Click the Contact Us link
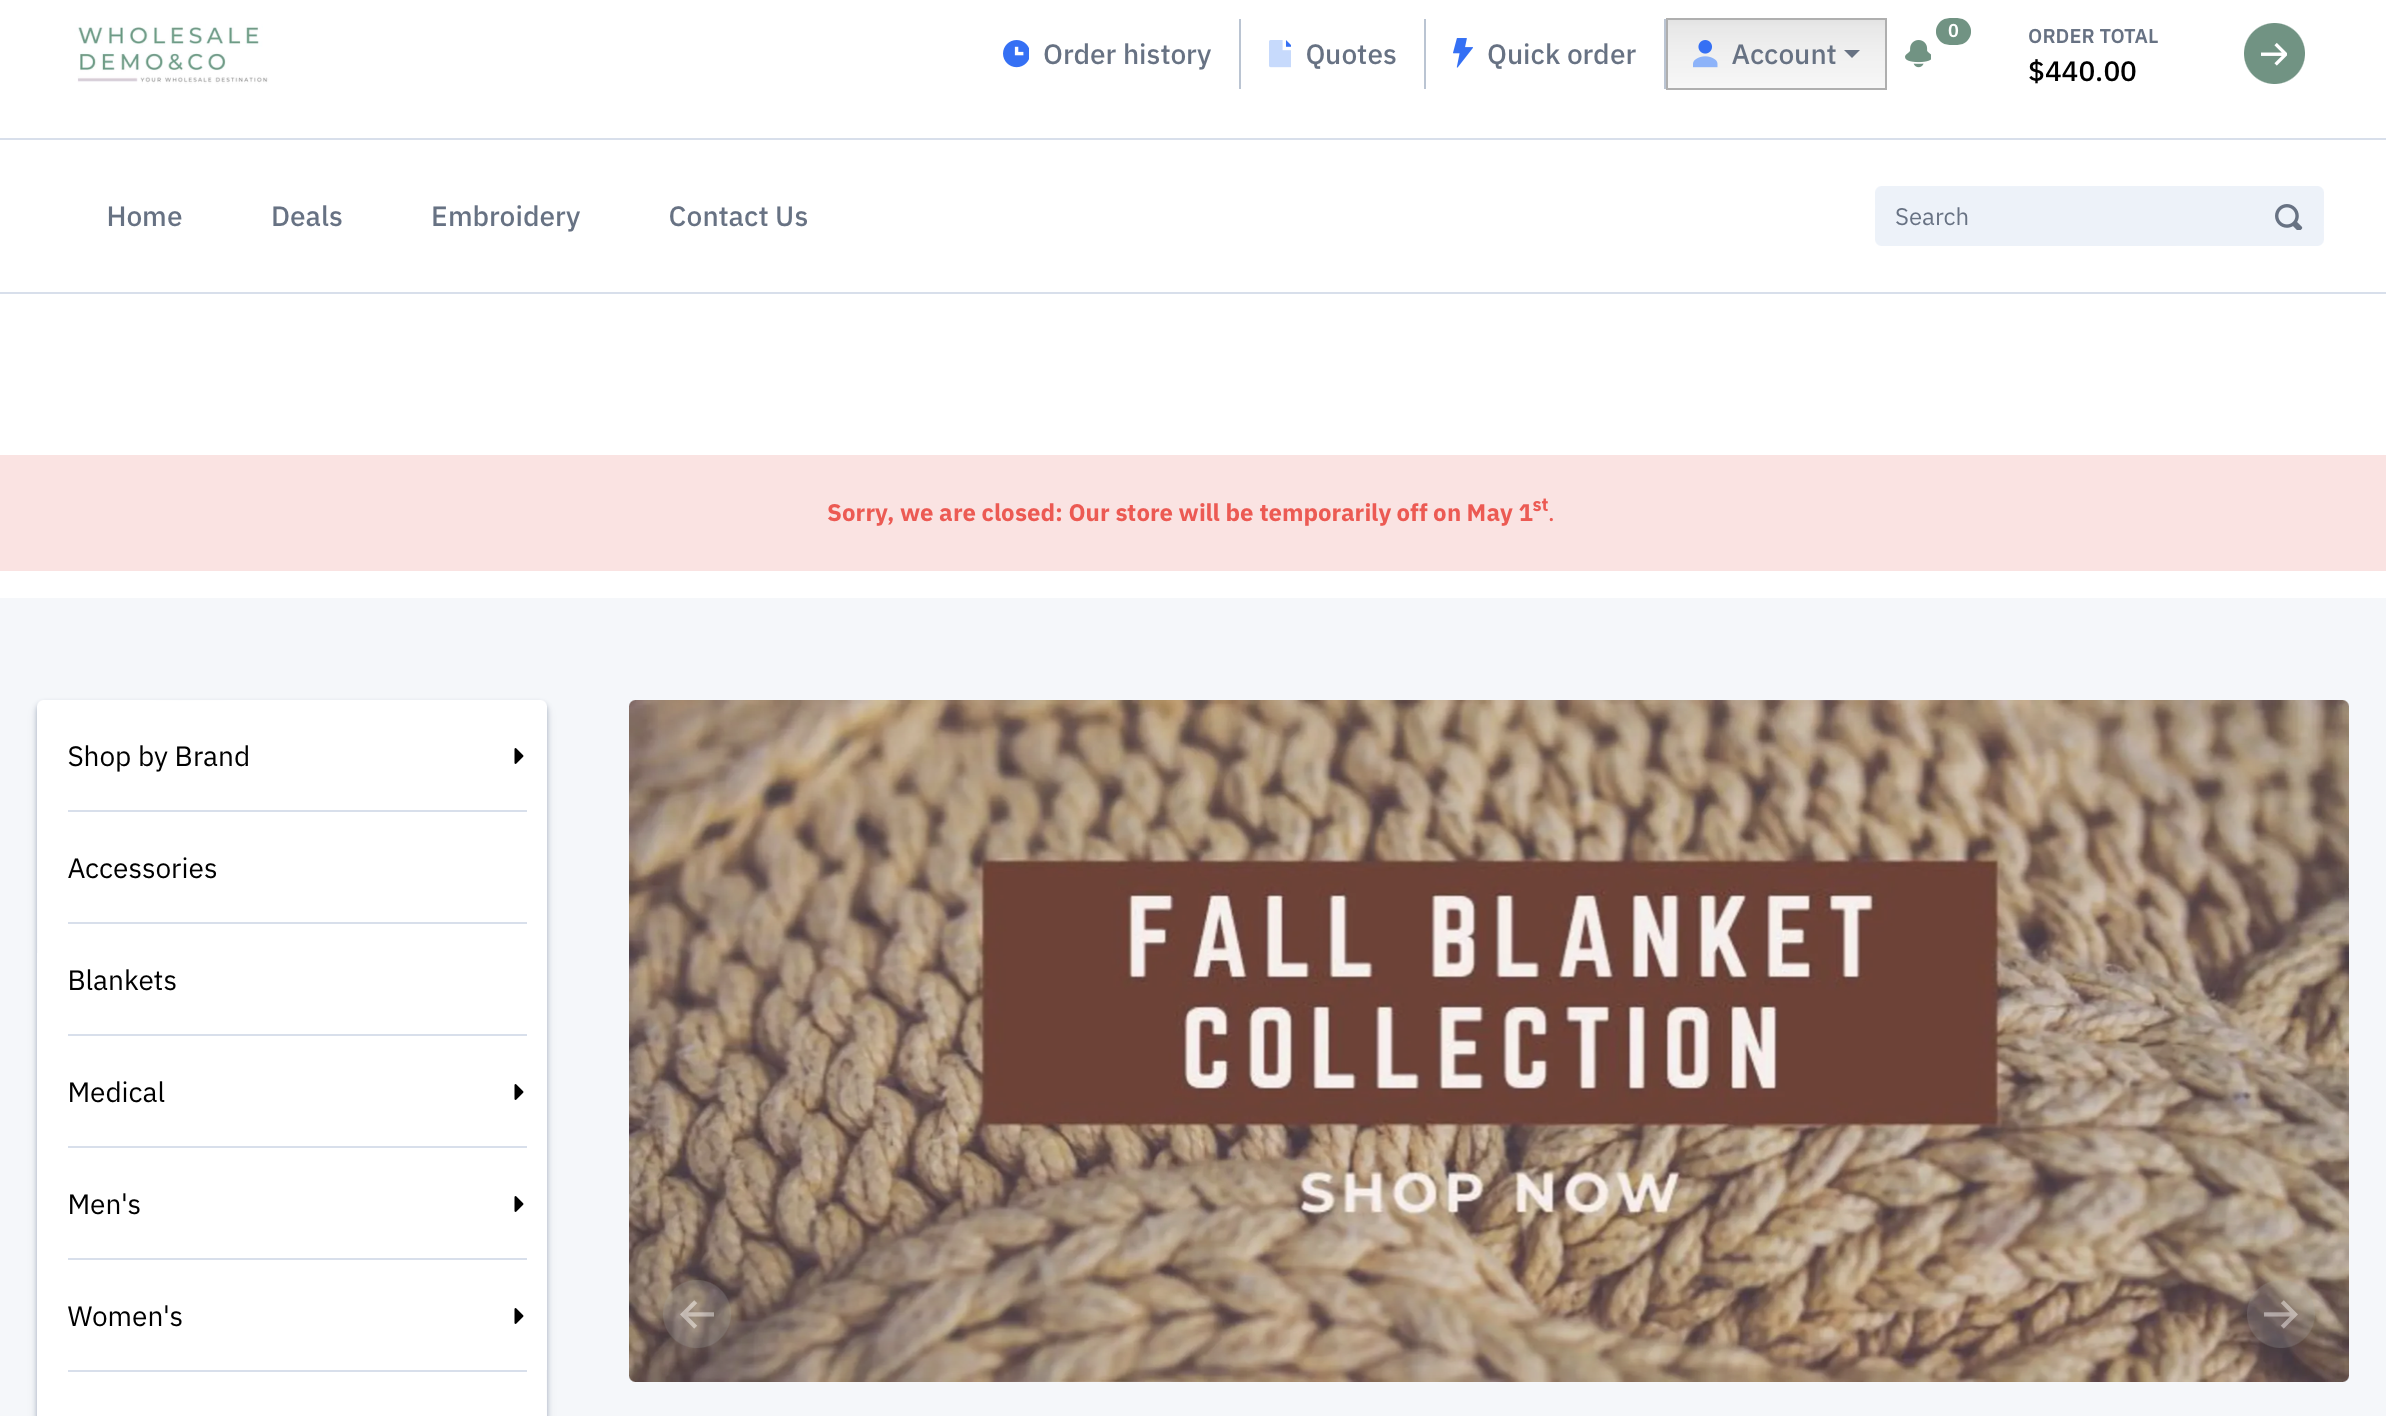The image size is (2386, 1416). pyautogui.click(x=737, y=216)
